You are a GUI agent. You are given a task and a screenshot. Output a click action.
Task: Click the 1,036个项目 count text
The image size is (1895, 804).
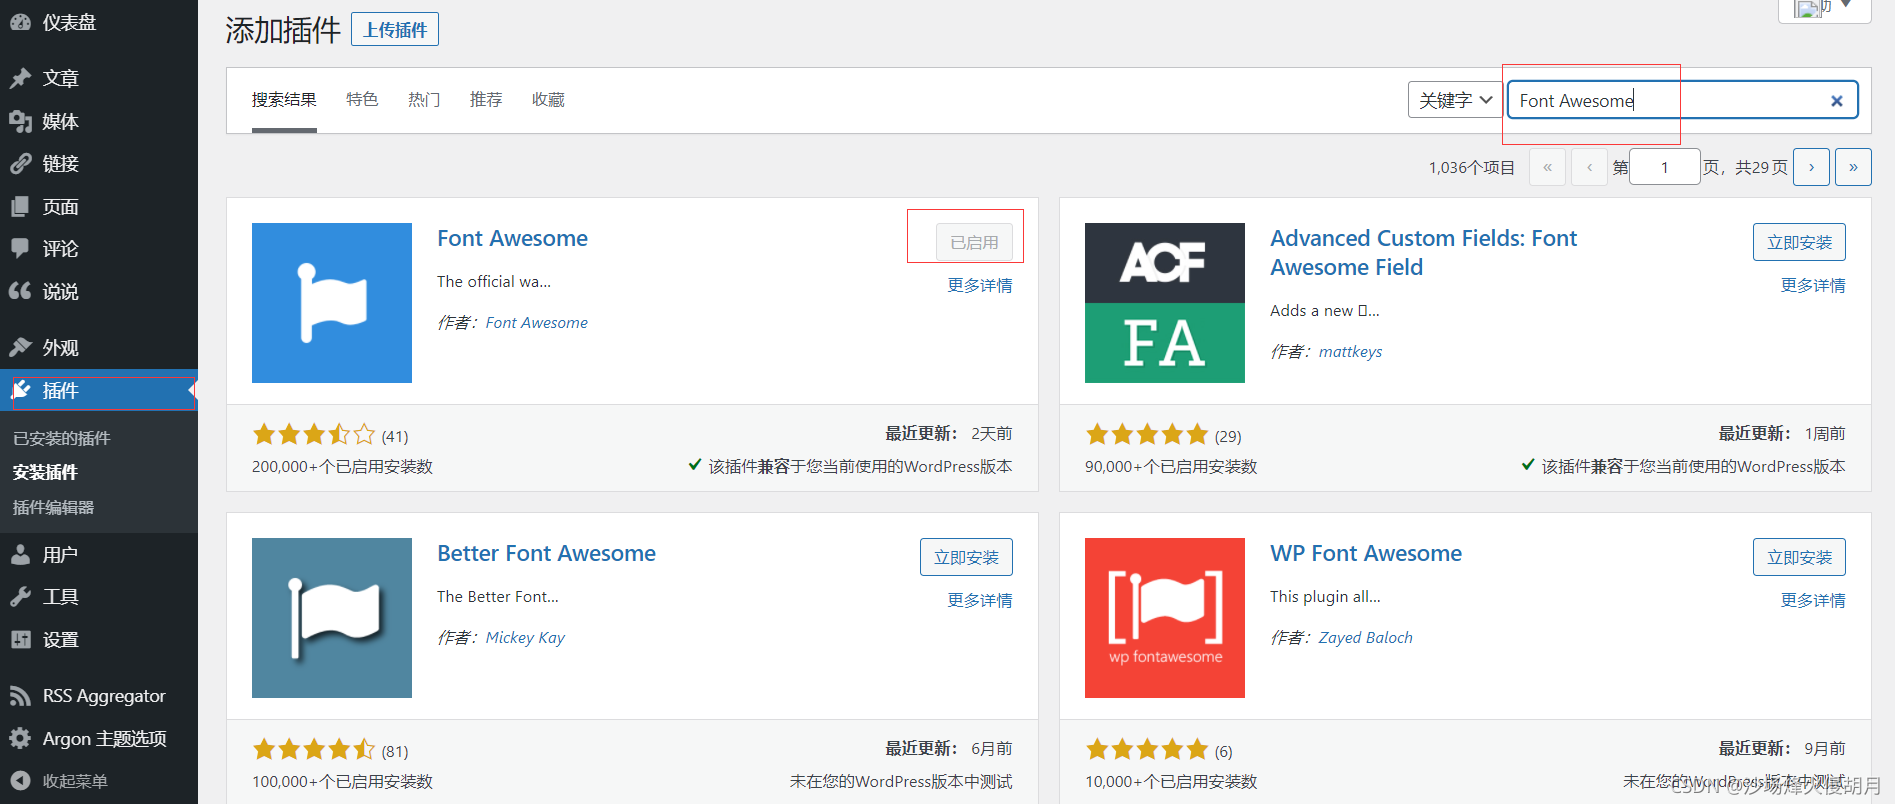coord(1471,168)
